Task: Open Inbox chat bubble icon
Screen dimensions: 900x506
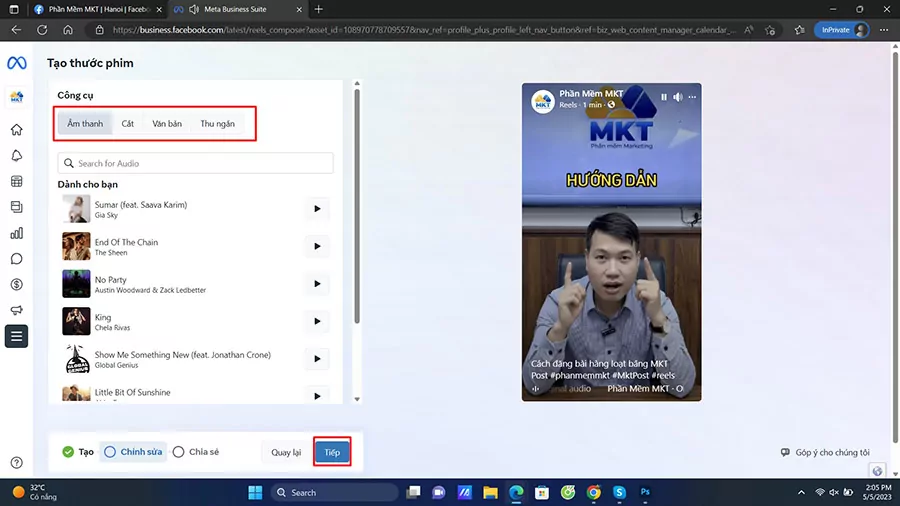Action: pos(17,259)
